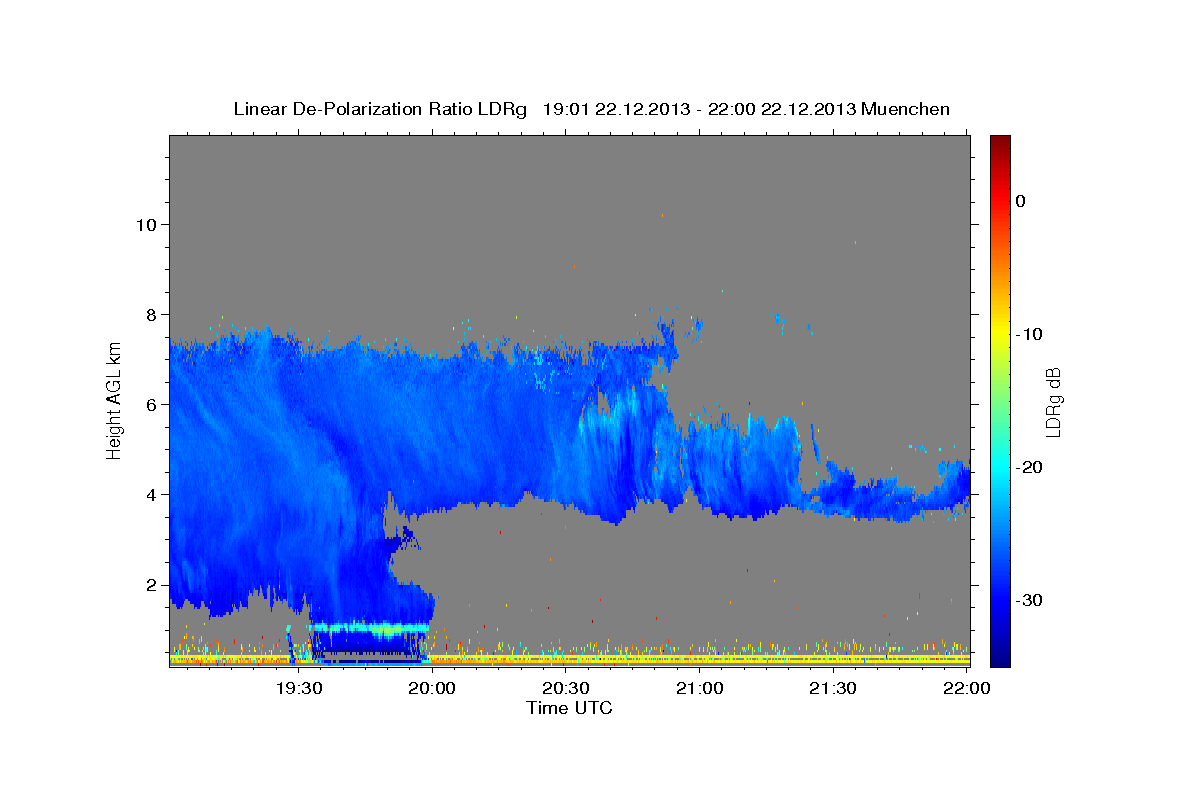The width and height of the screenshot is (1200, 800).
Task: Click the 22:00 time tick label
Action: [968, 689]
